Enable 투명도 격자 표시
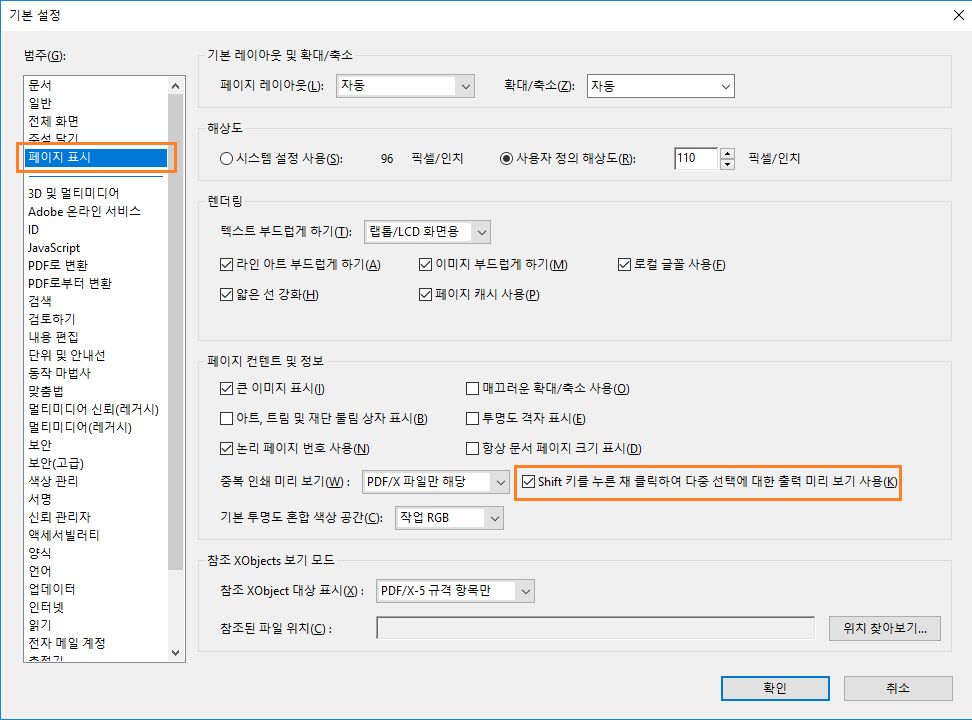The height and width of the screenshot is (720, 972). click(x=469, y=420)
